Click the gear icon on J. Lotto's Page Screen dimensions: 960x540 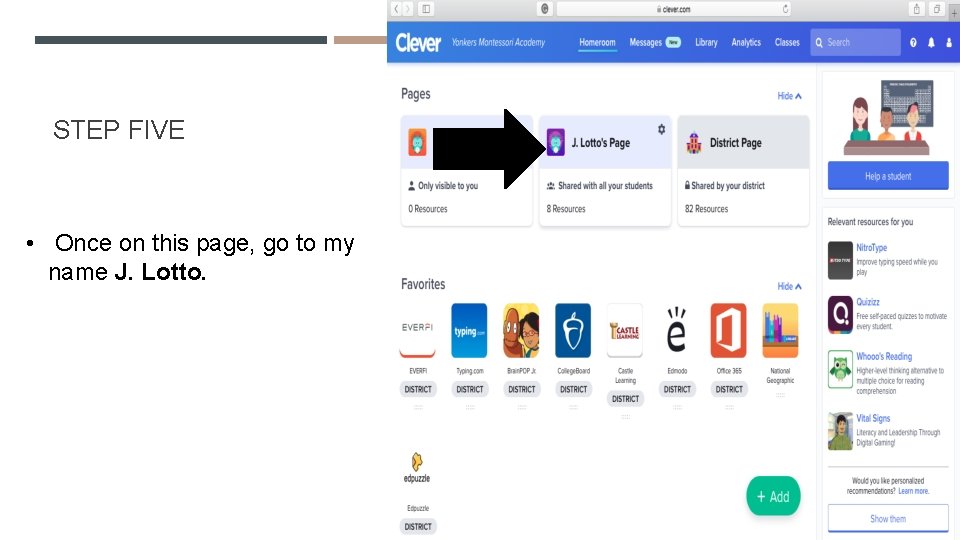(x=661, y=129)
